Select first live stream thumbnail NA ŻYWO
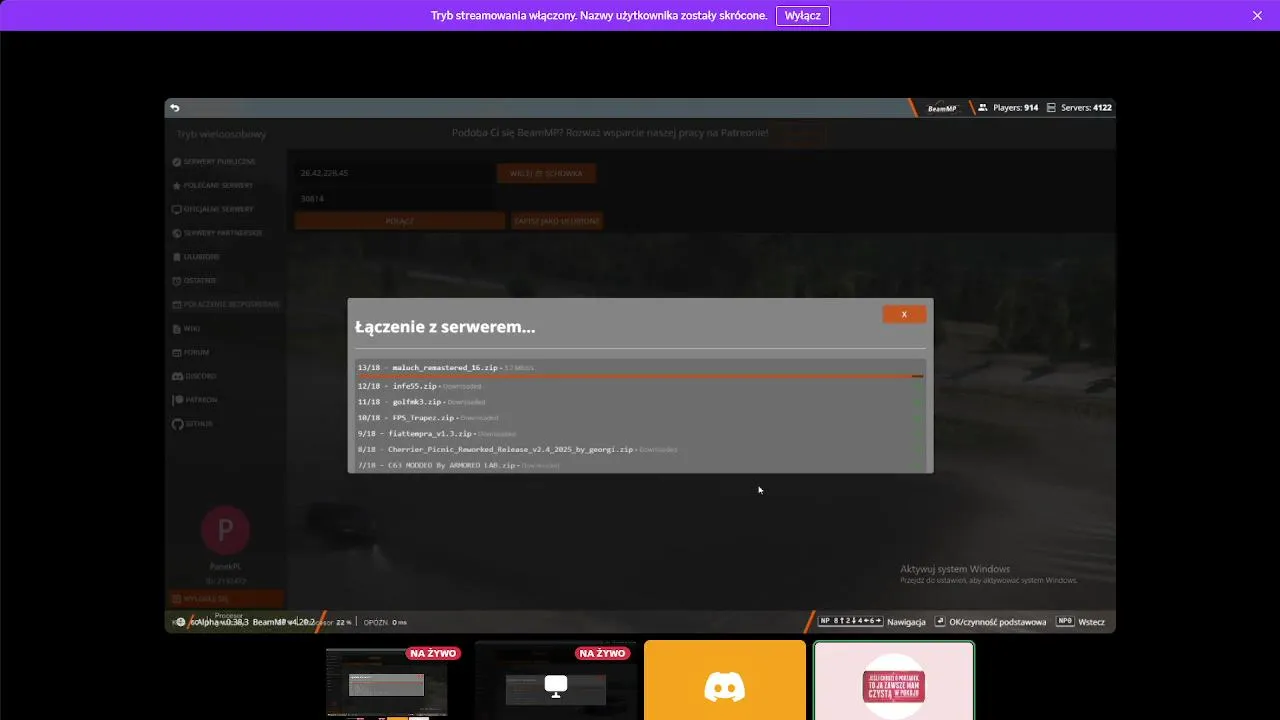Screen dimensions: 1280x720 pos(386,681)
